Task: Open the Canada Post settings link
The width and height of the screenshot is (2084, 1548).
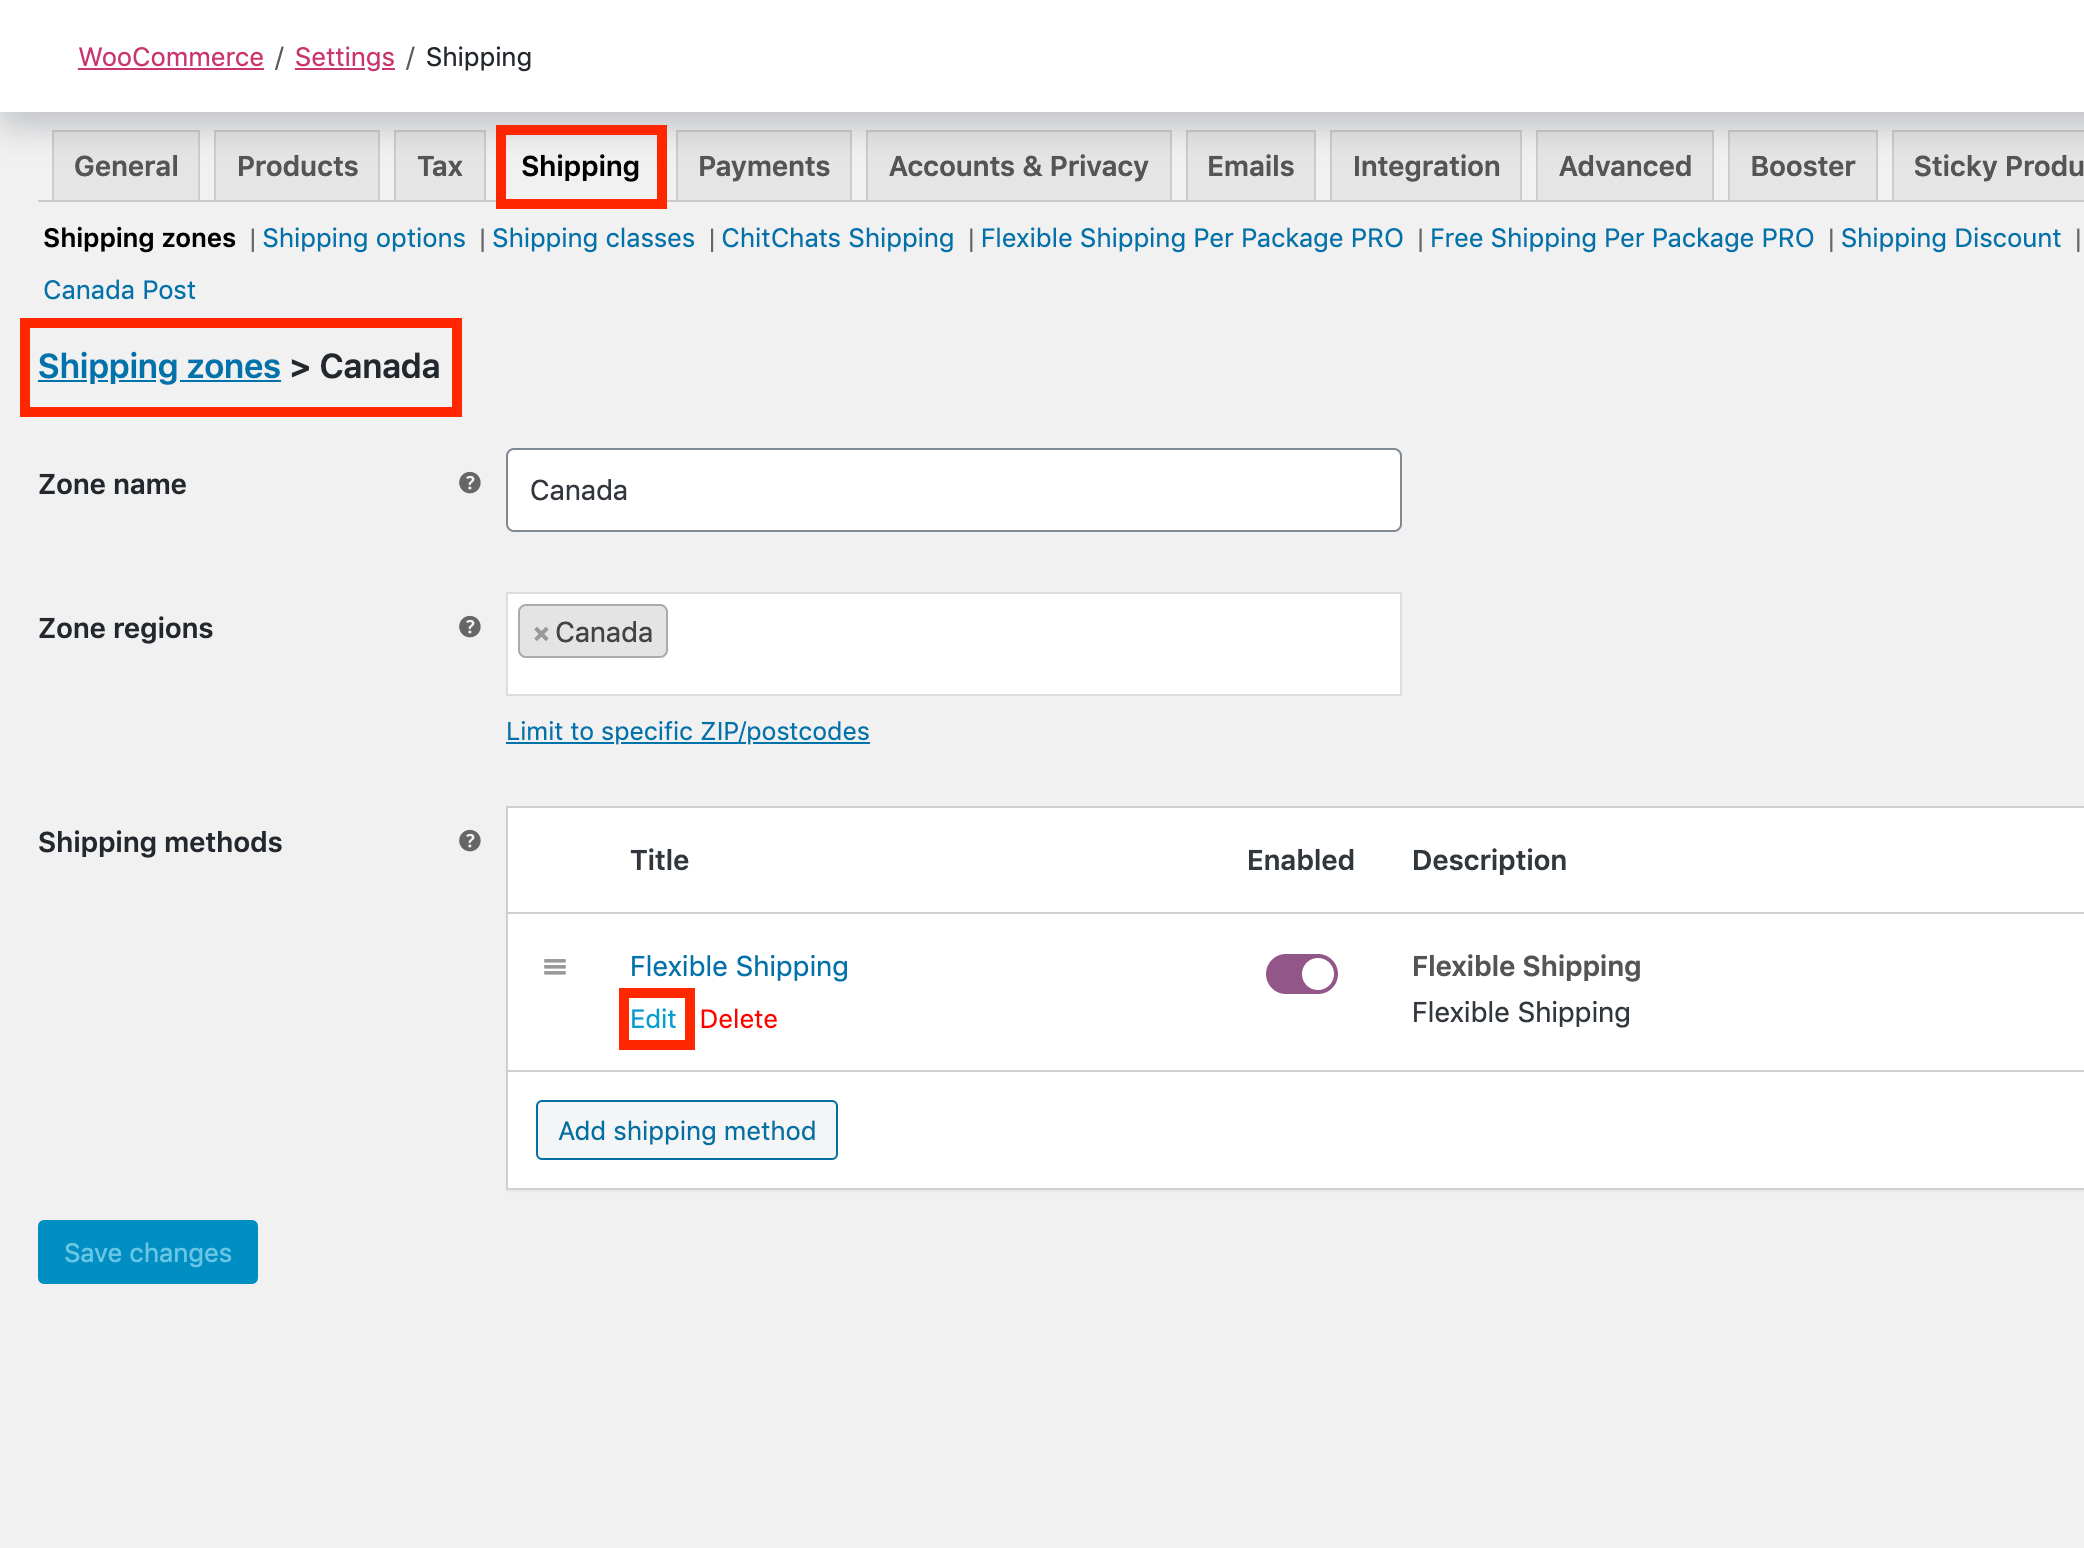Action: (119, 290)
